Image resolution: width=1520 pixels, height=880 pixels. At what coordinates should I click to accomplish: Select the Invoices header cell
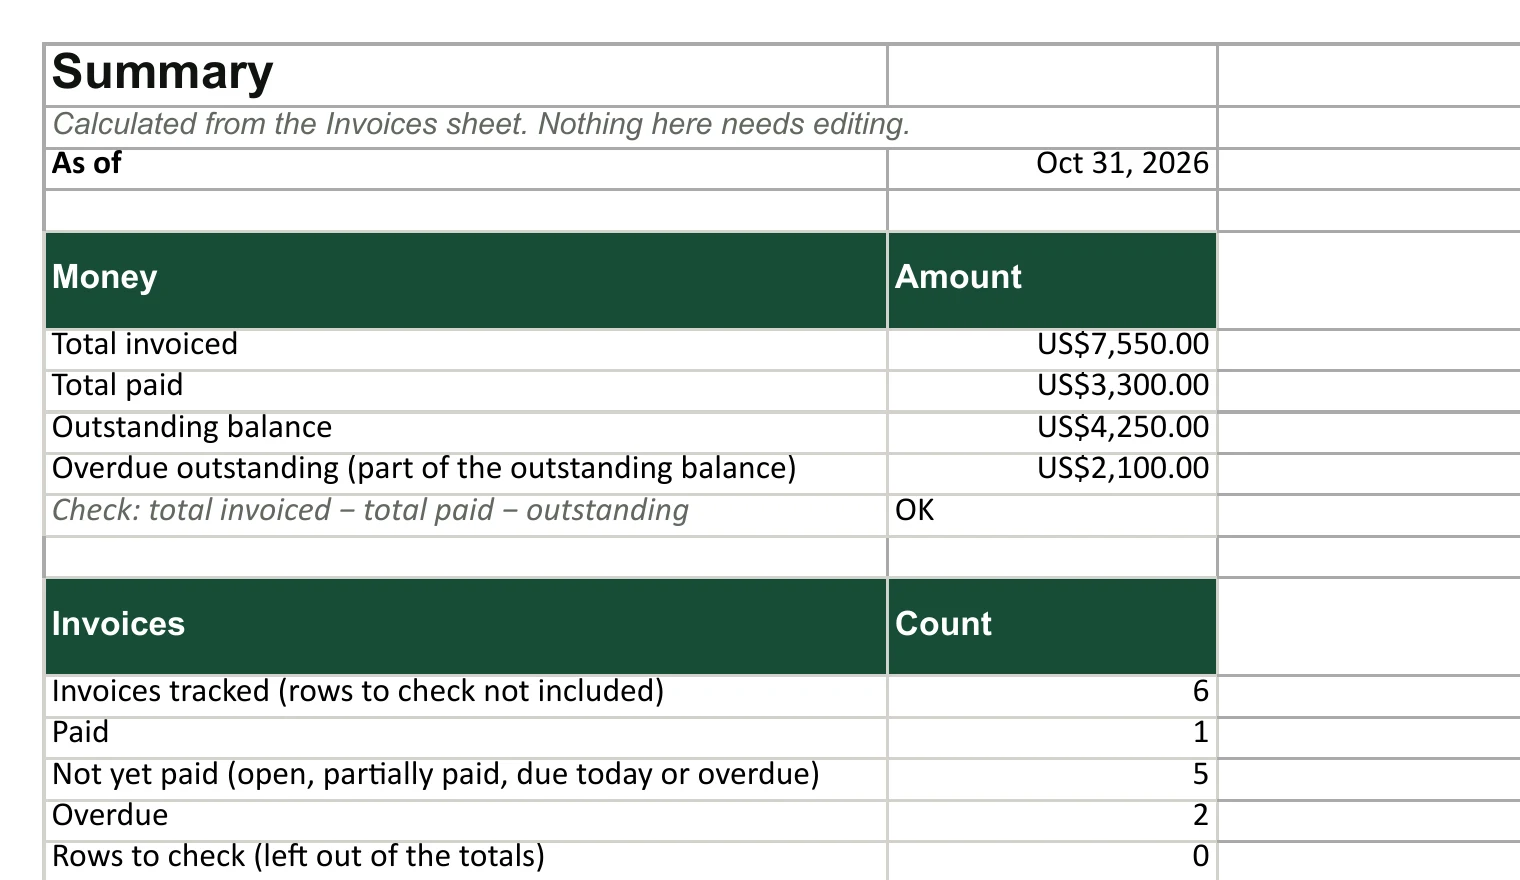(x=466, y=626)
